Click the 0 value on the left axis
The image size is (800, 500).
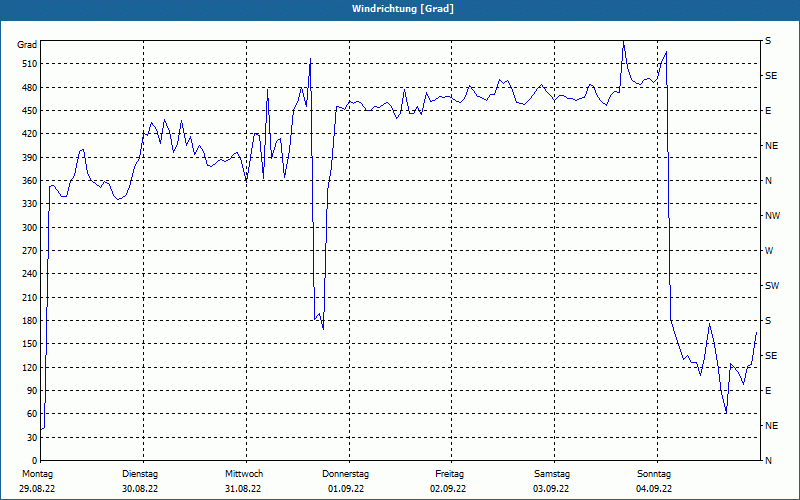click(35, 461)
